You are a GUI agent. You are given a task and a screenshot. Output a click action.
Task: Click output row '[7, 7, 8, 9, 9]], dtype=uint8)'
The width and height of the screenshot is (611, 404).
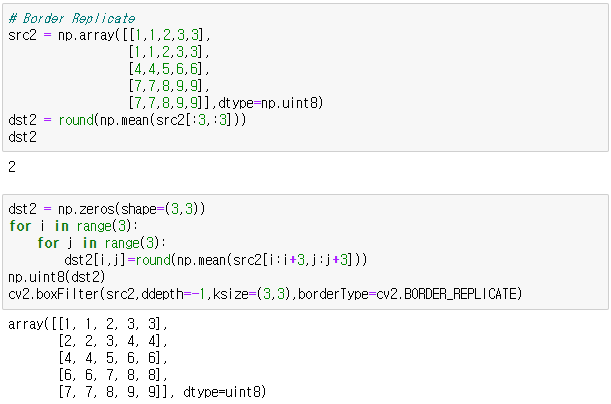point(162,392)
